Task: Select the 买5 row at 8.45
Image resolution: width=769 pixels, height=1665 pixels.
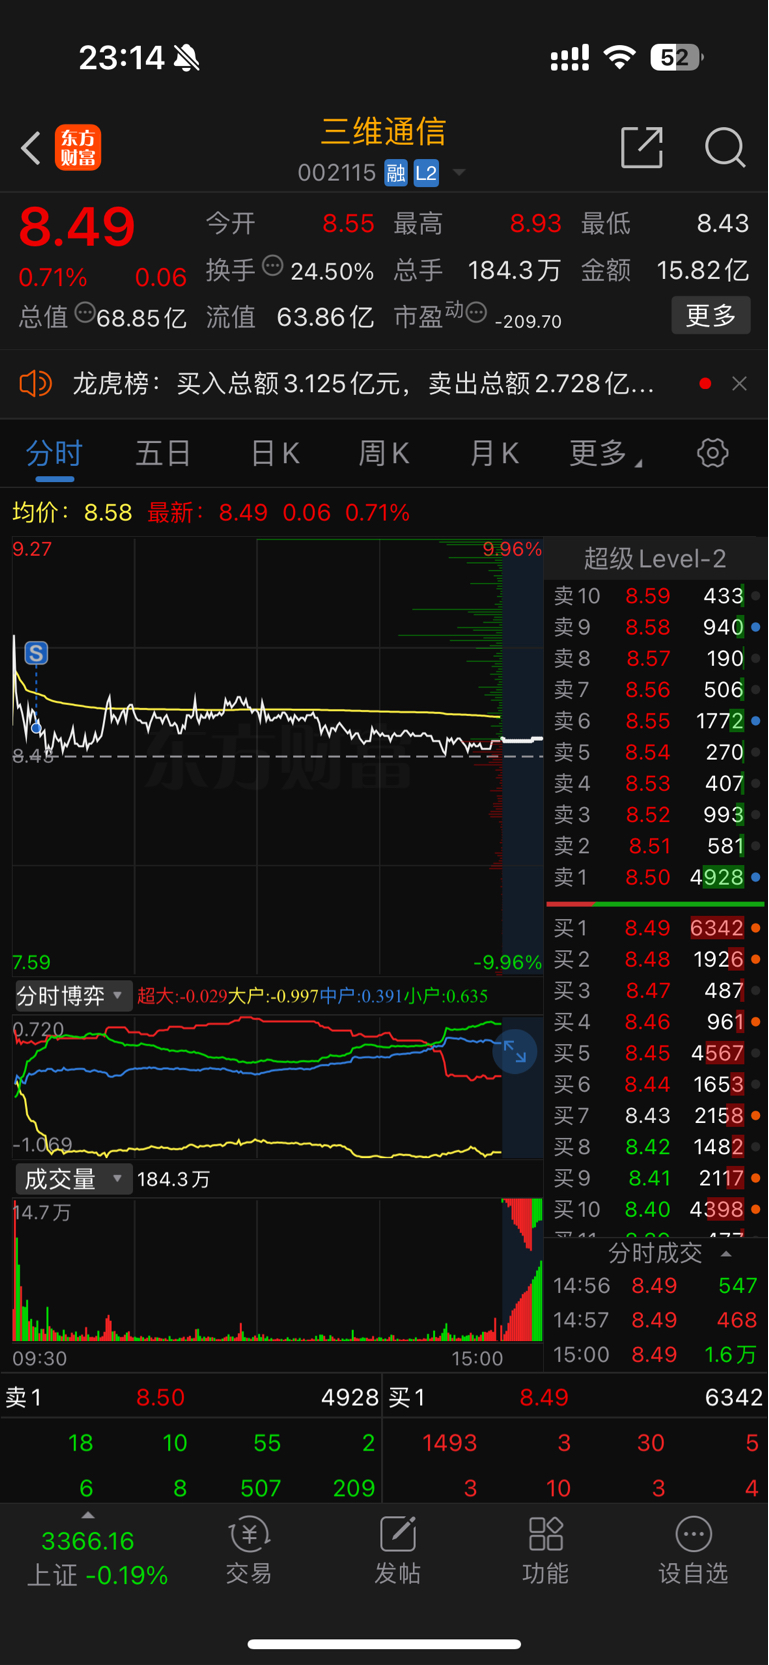Action: (x=655, y=1053)
